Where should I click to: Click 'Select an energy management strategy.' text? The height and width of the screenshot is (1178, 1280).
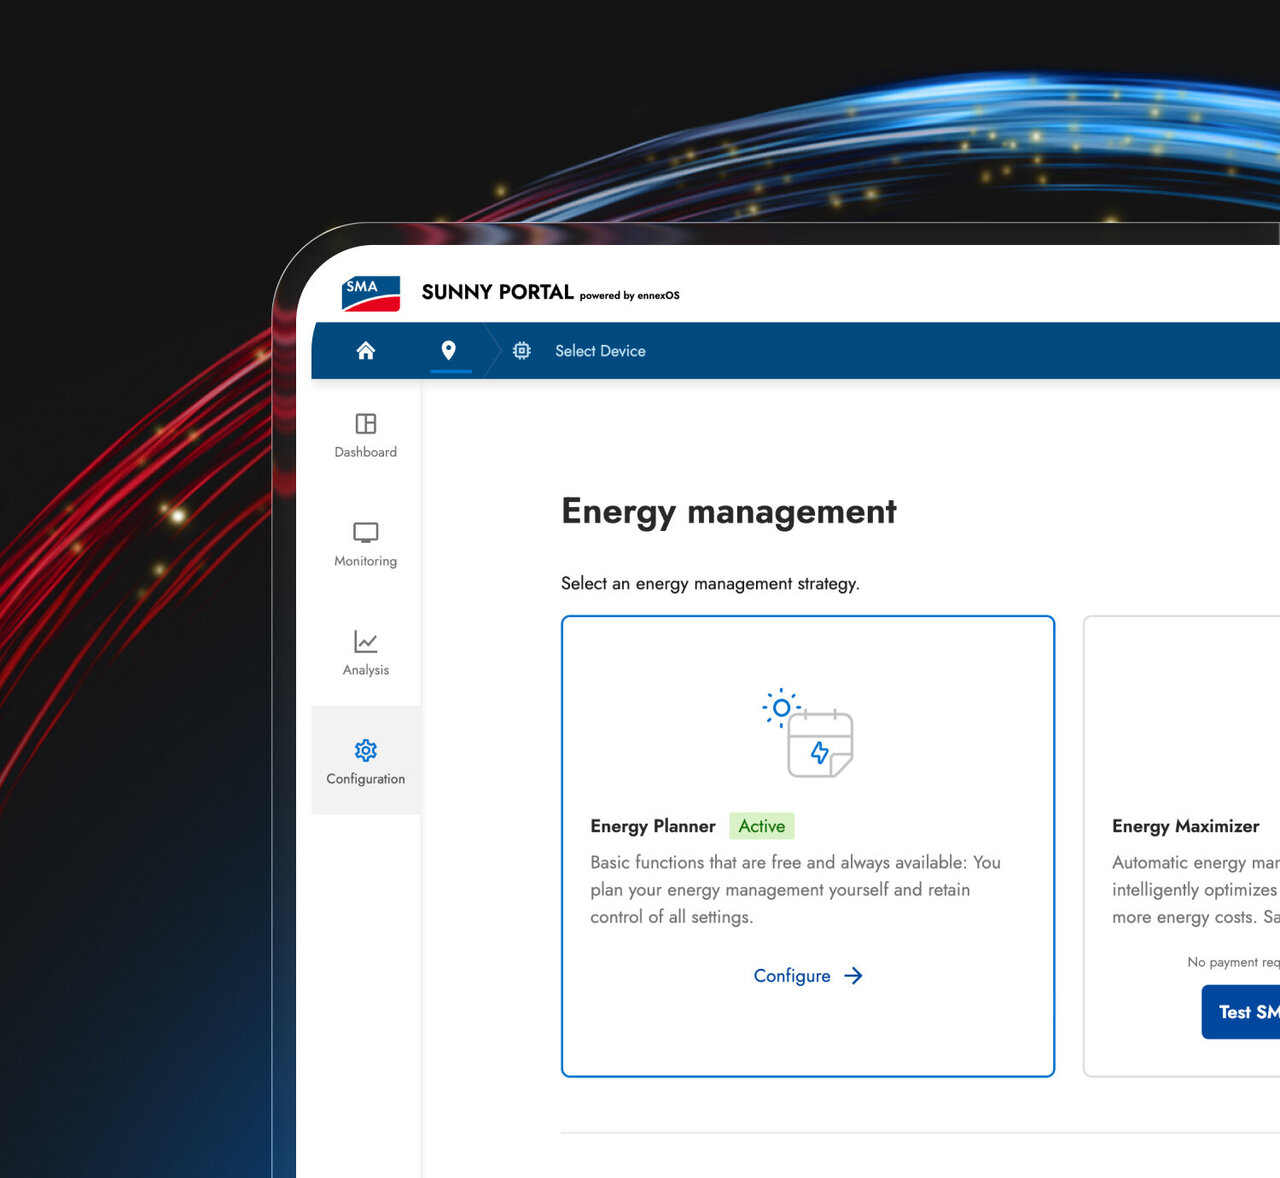710,584
